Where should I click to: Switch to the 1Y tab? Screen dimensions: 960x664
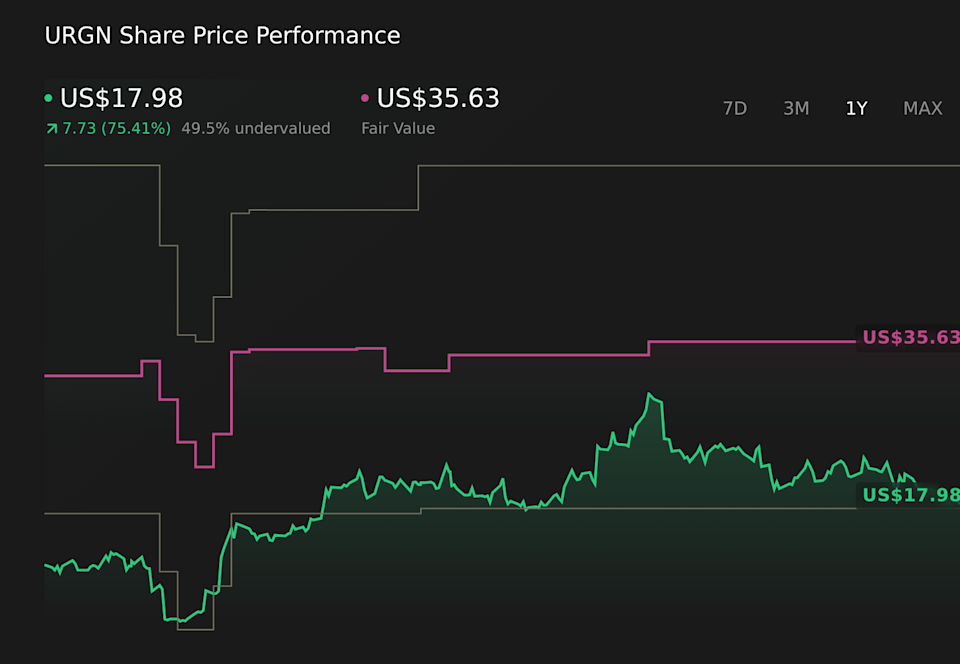856,108
